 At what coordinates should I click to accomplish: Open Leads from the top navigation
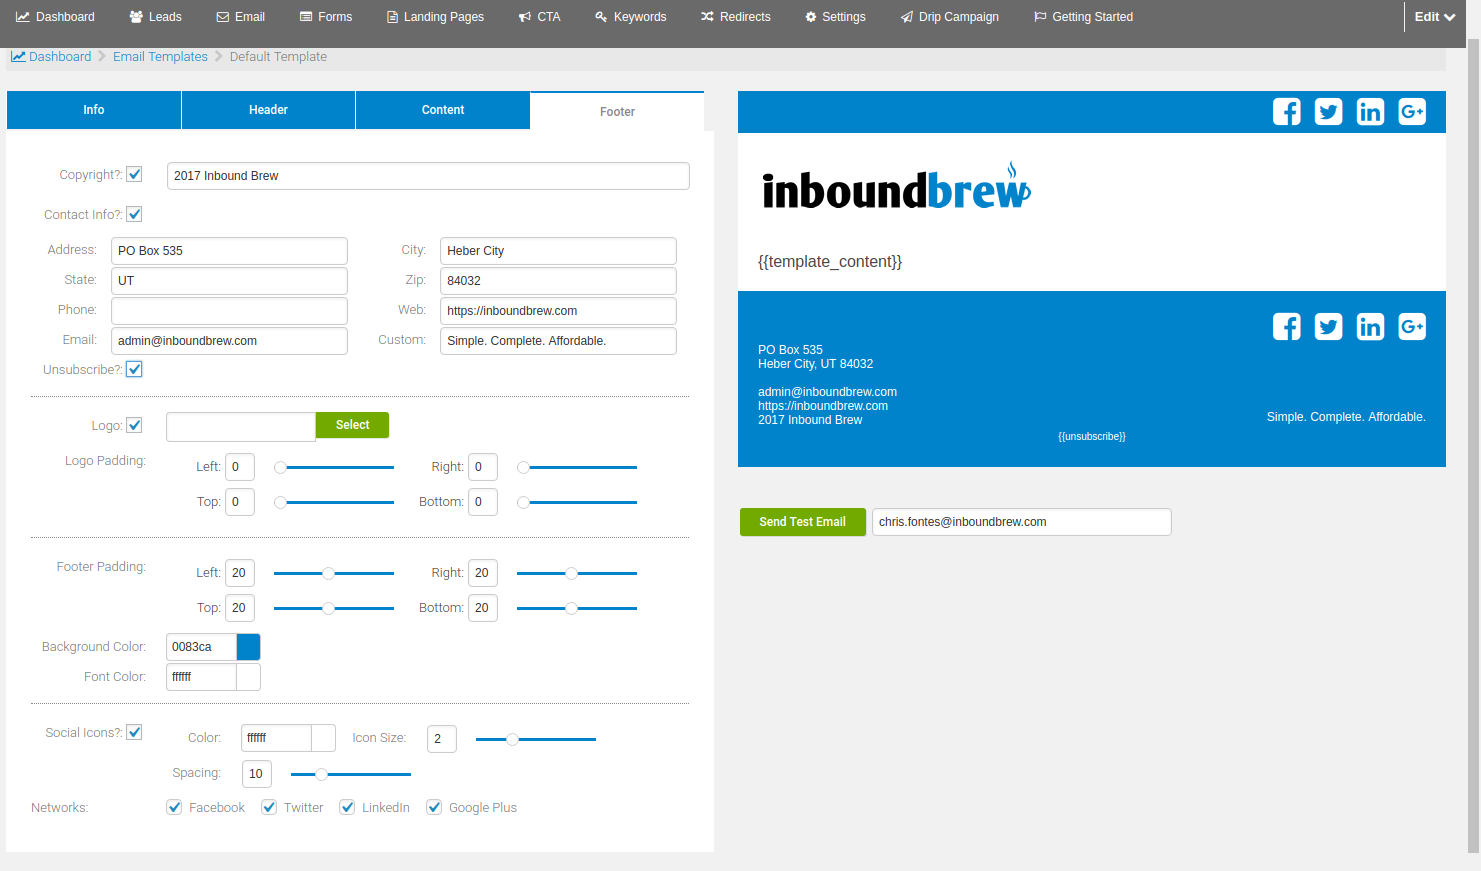[x=155, y=17]
